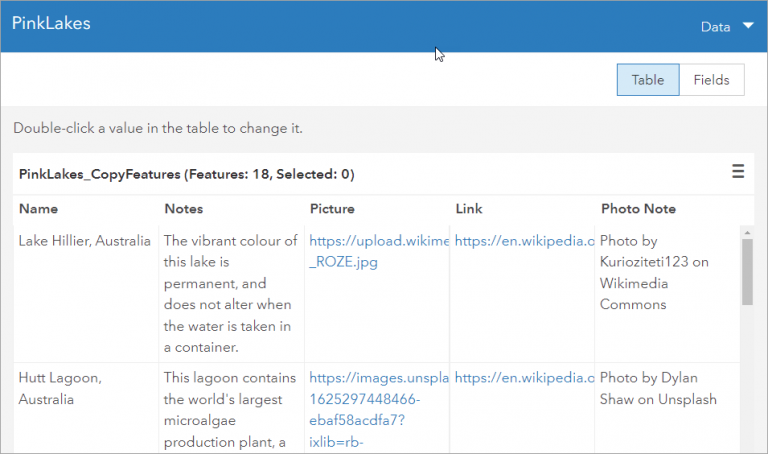Click the Notes column header
The height and width of the screenshot is (454, 768).
tap(184, 209)
